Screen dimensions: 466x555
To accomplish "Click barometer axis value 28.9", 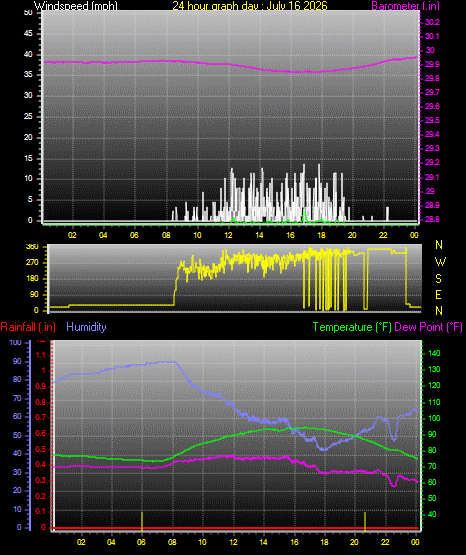I will [x=432, y=205].
